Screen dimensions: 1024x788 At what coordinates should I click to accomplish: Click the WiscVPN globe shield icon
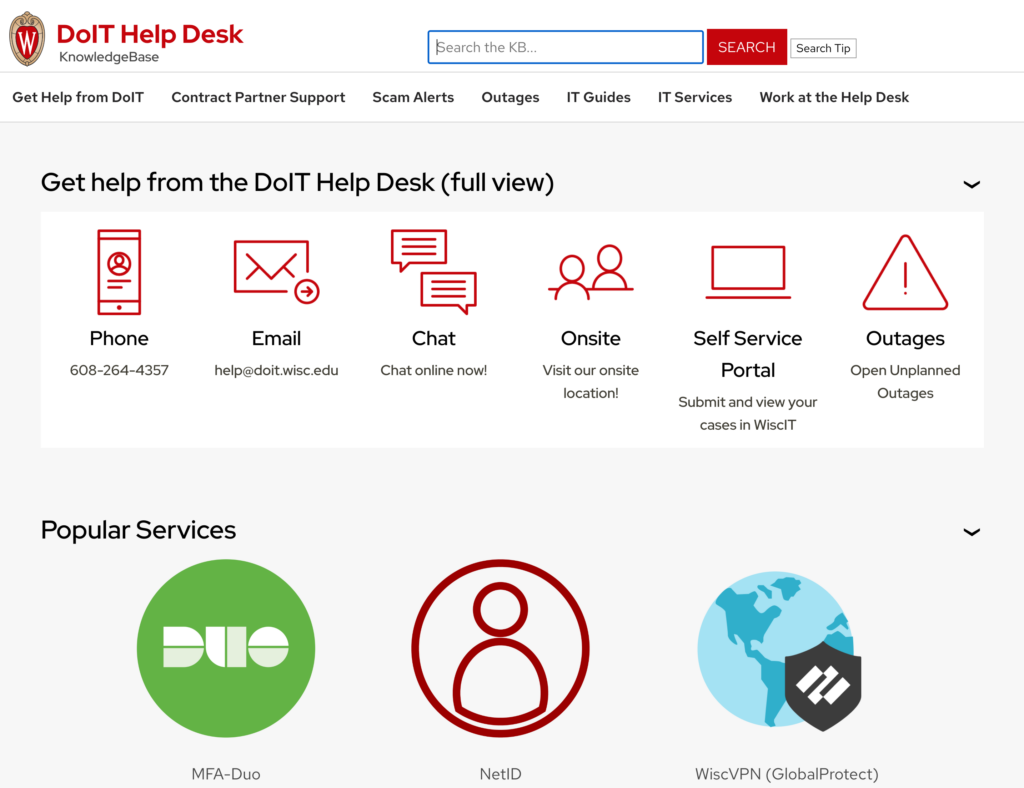click(x=779, y=651)
